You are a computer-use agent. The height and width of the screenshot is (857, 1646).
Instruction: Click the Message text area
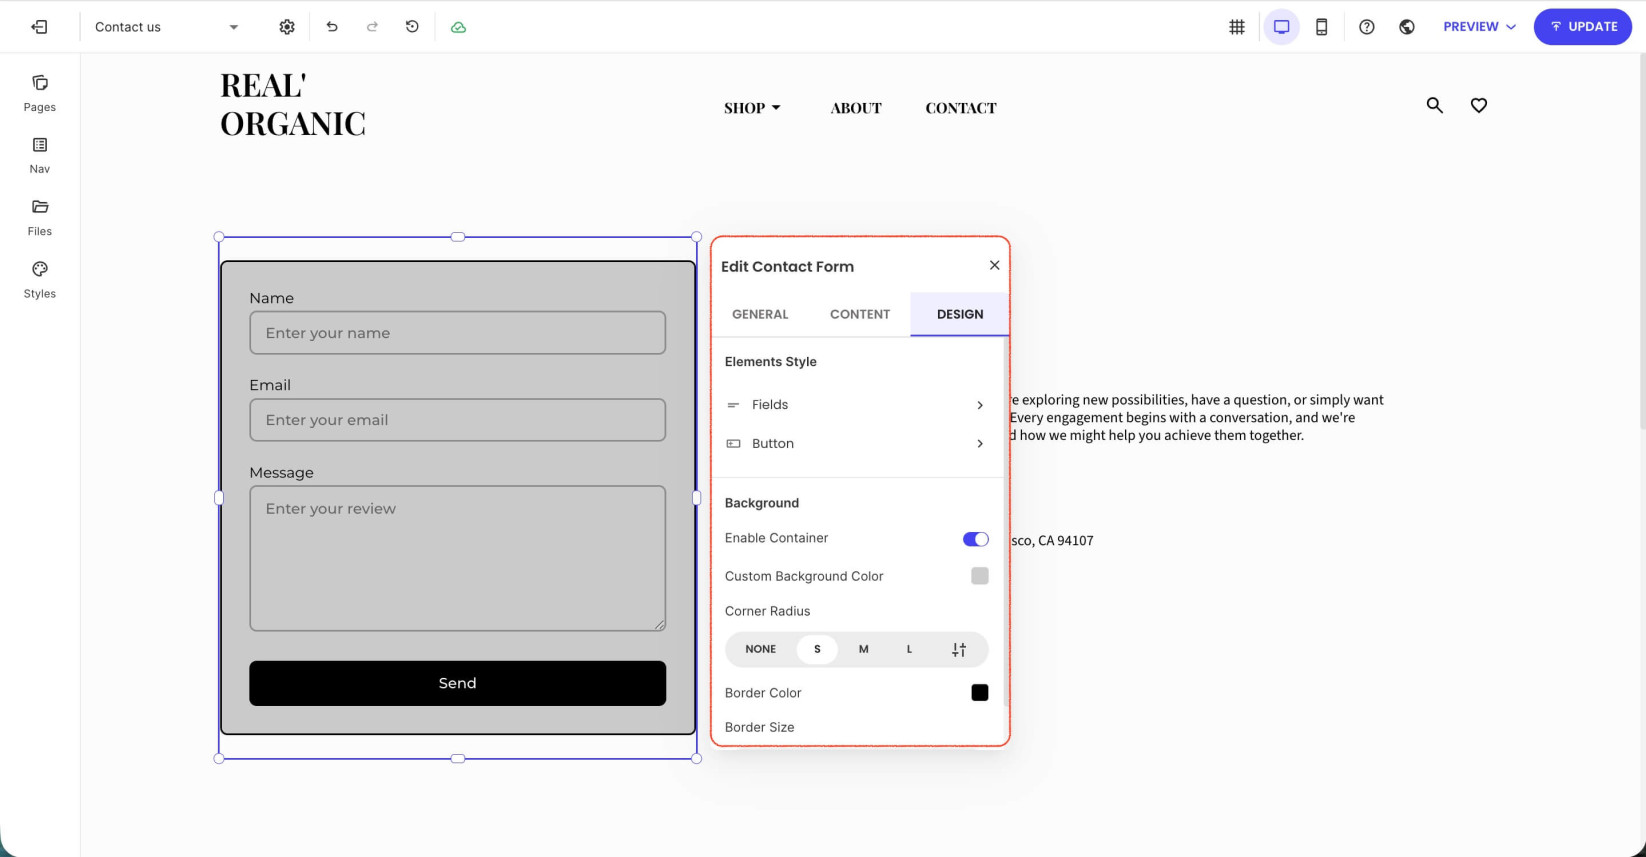(x=457, y=558)
